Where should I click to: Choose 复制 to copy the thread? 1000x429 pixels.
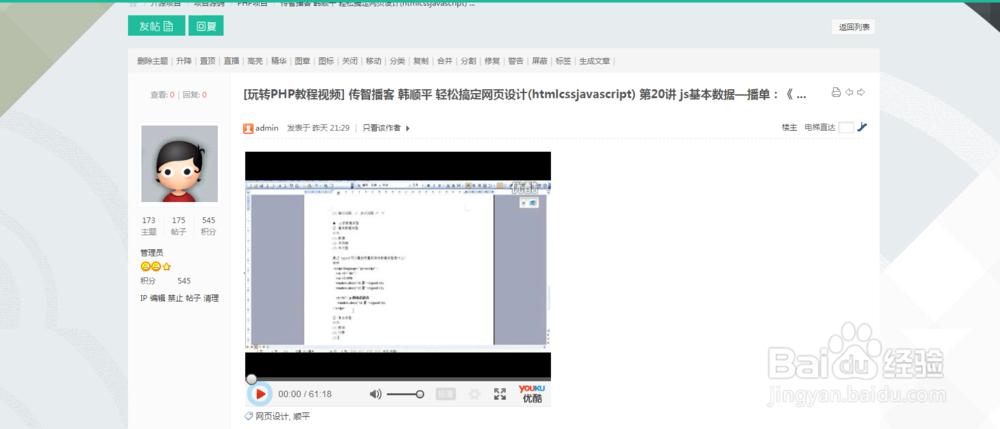click(x=421, y=61)
